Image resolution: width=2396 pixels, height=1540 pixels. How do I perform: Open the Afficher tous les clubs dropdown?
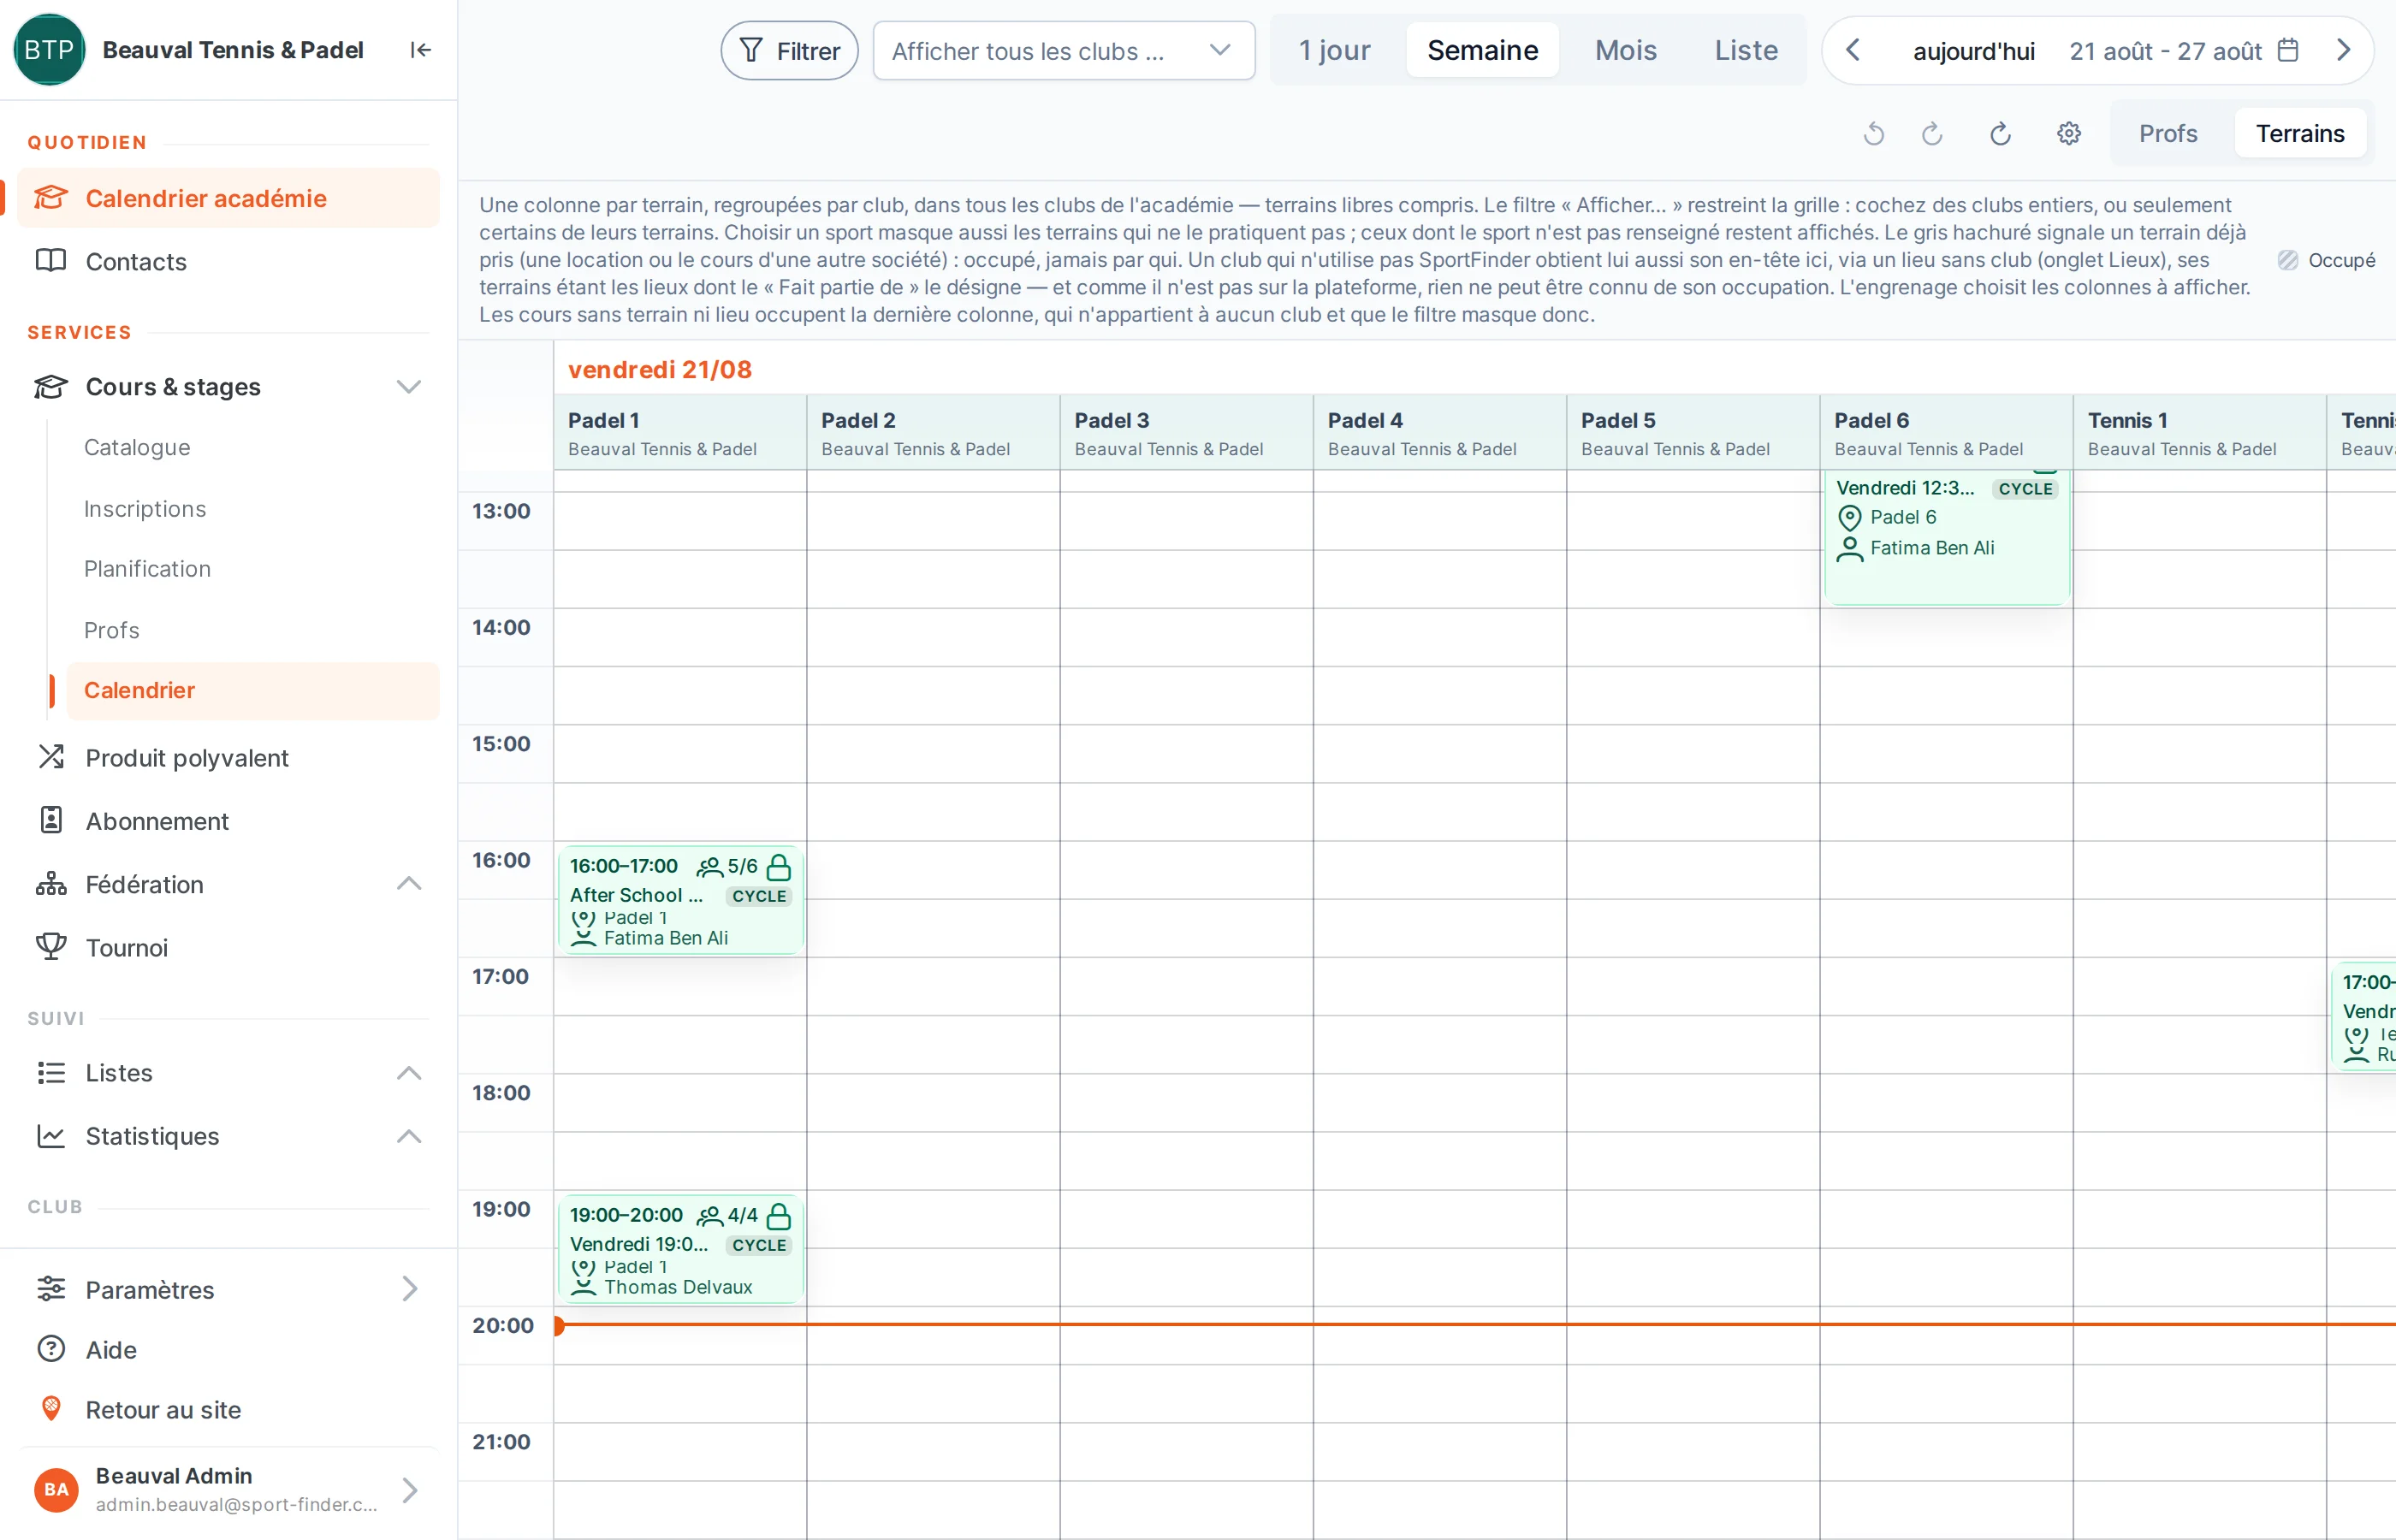coord(1063,51)
